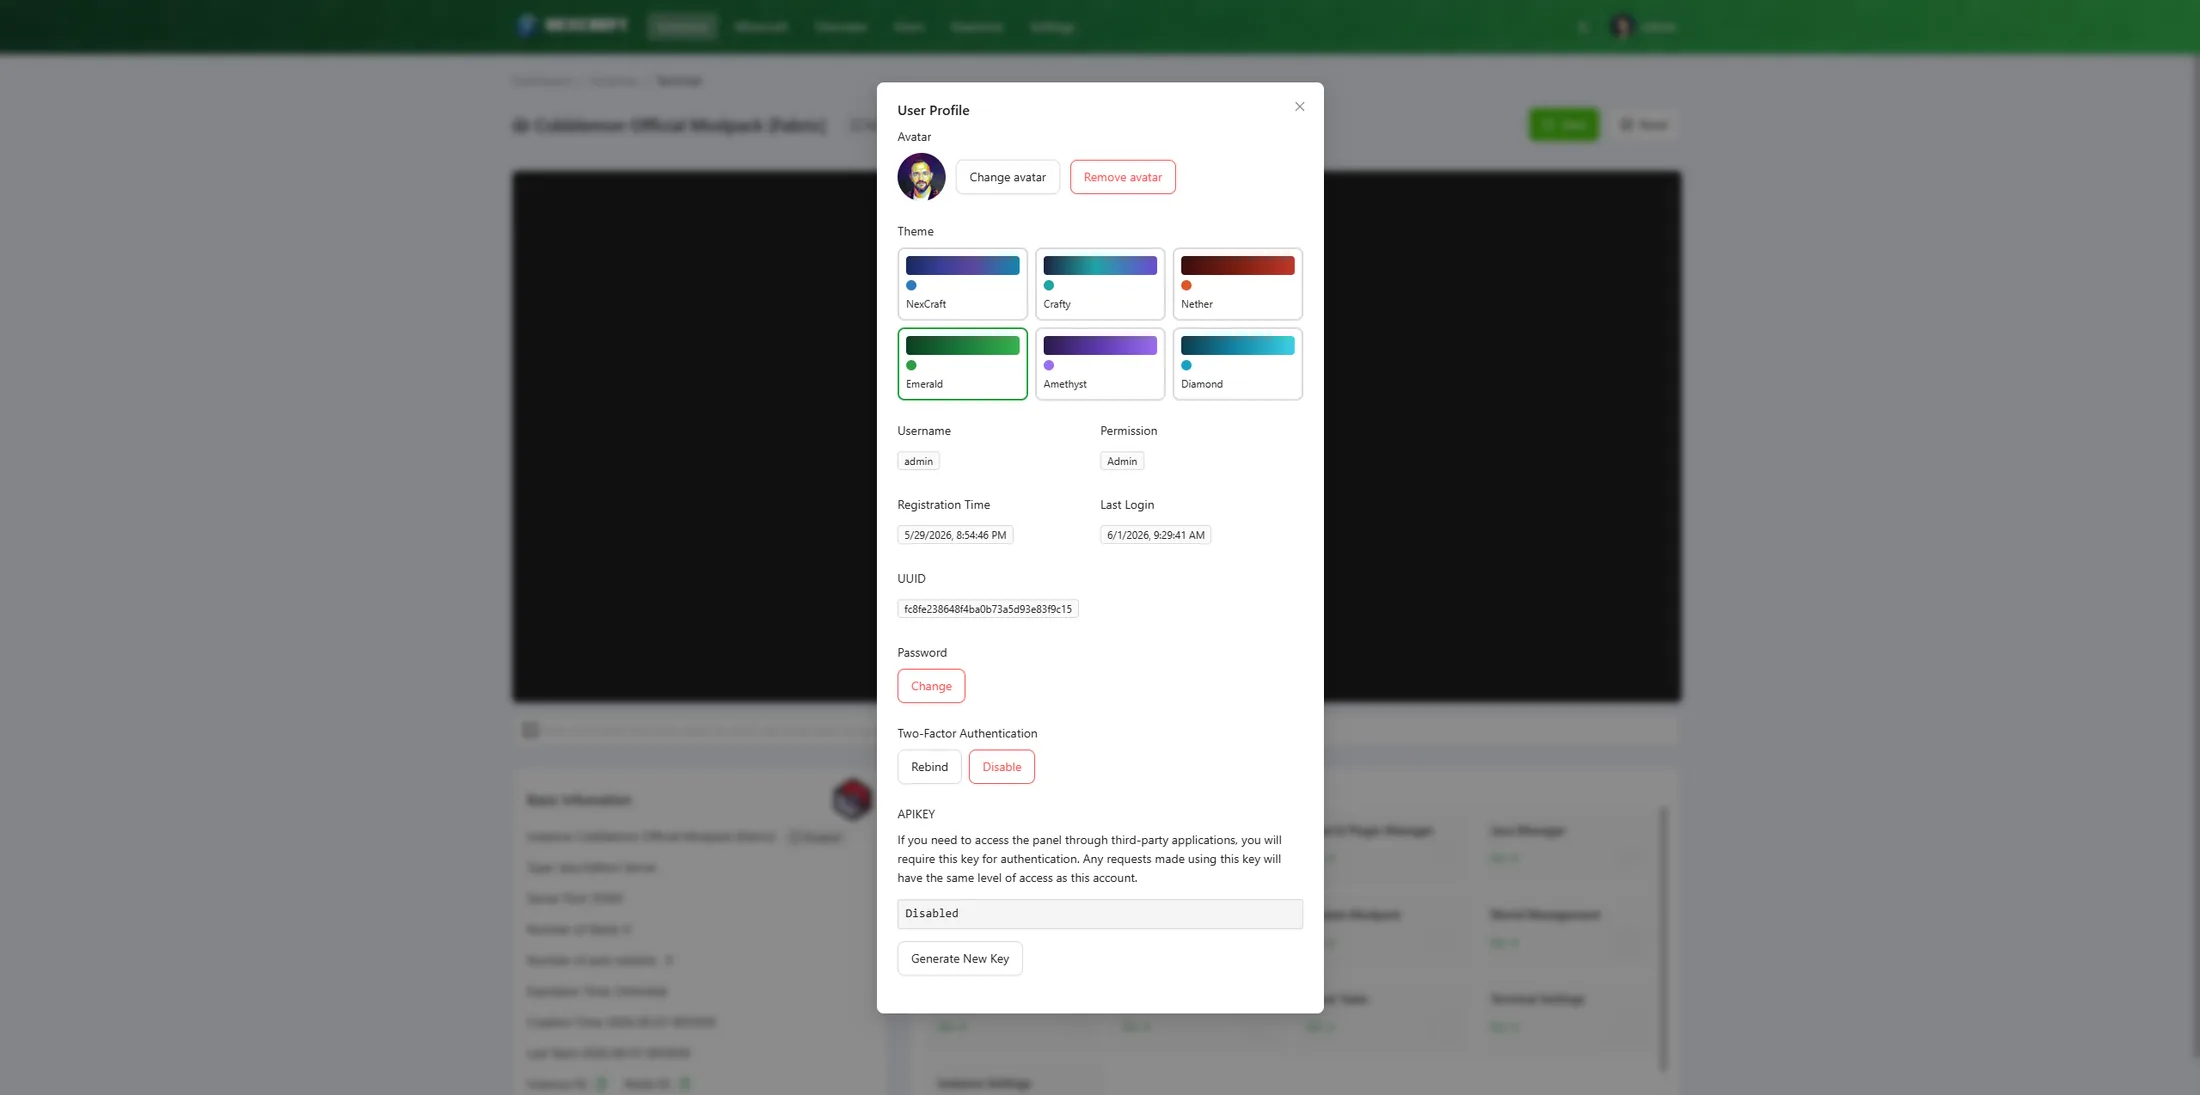Click the user avatar in top navbar

1622,27
